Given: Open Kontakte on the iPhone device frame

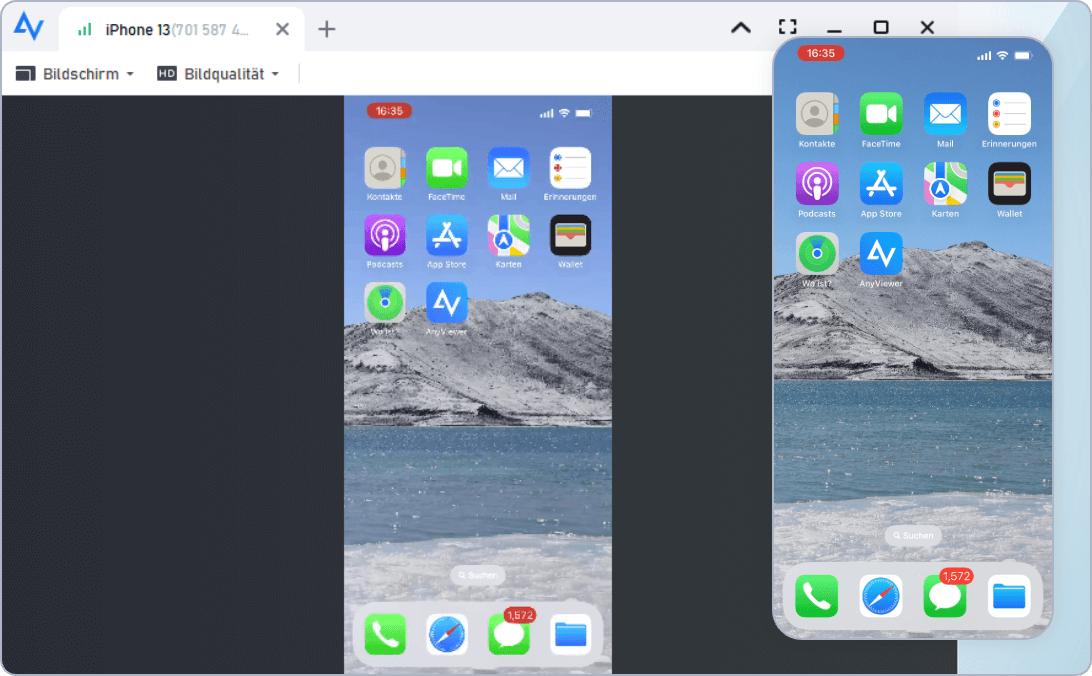Looking at the screenshot, I should 817,113.
